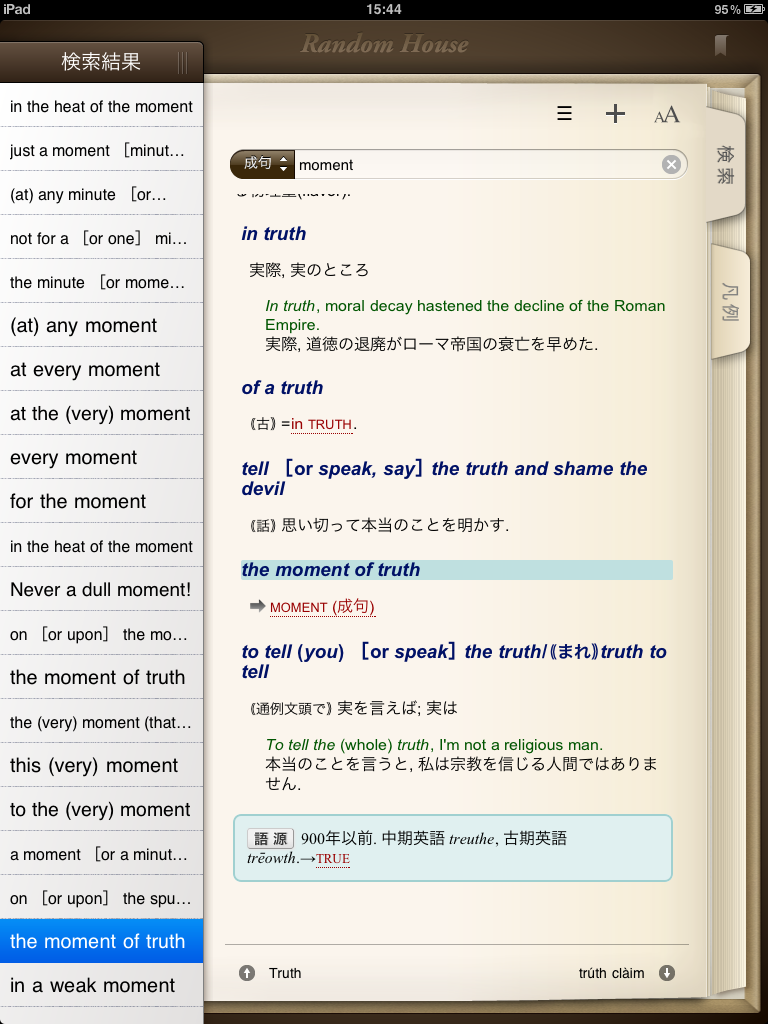
Task: Tap the plus add icon
Action: 615,114
